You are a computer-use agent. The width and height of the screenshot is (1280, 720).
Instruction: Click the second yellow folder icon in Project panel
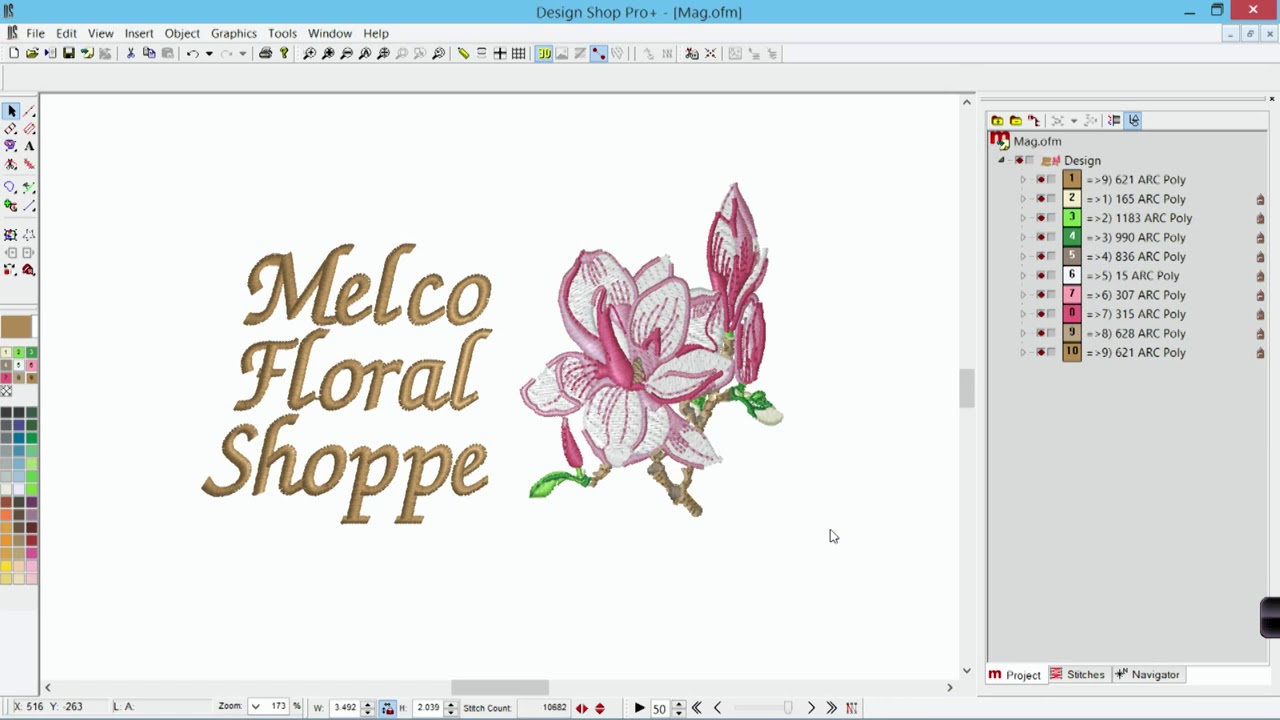coord(1015,120)
